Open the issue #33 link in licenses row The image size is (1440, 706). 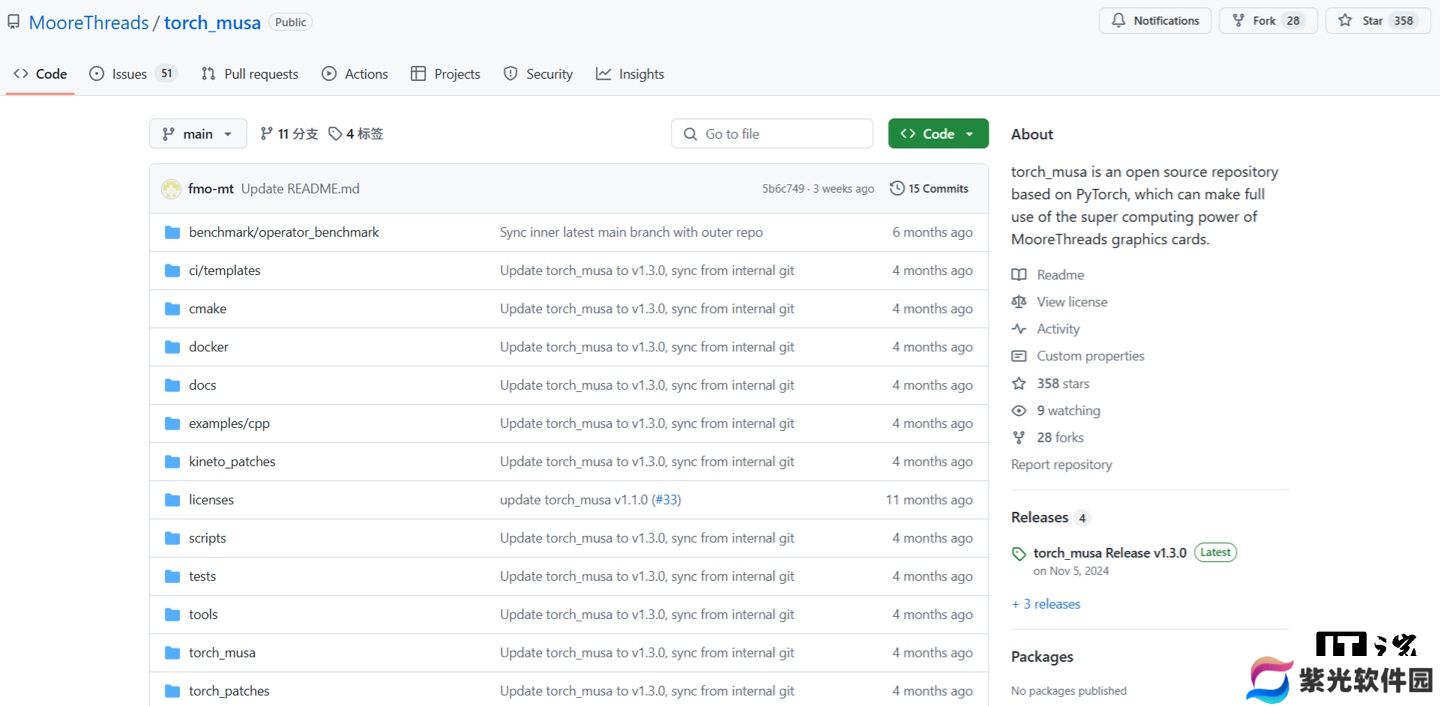[x=666, y=500]
